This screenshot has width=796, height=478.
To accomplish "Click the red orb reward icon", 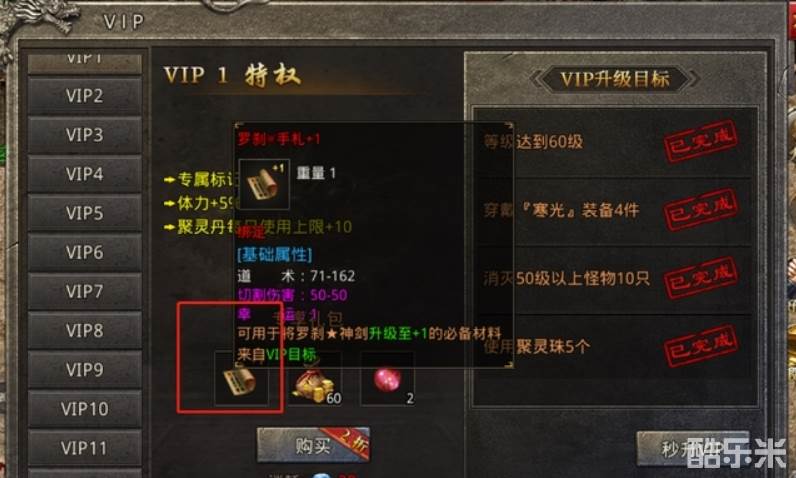I will 387,380.
